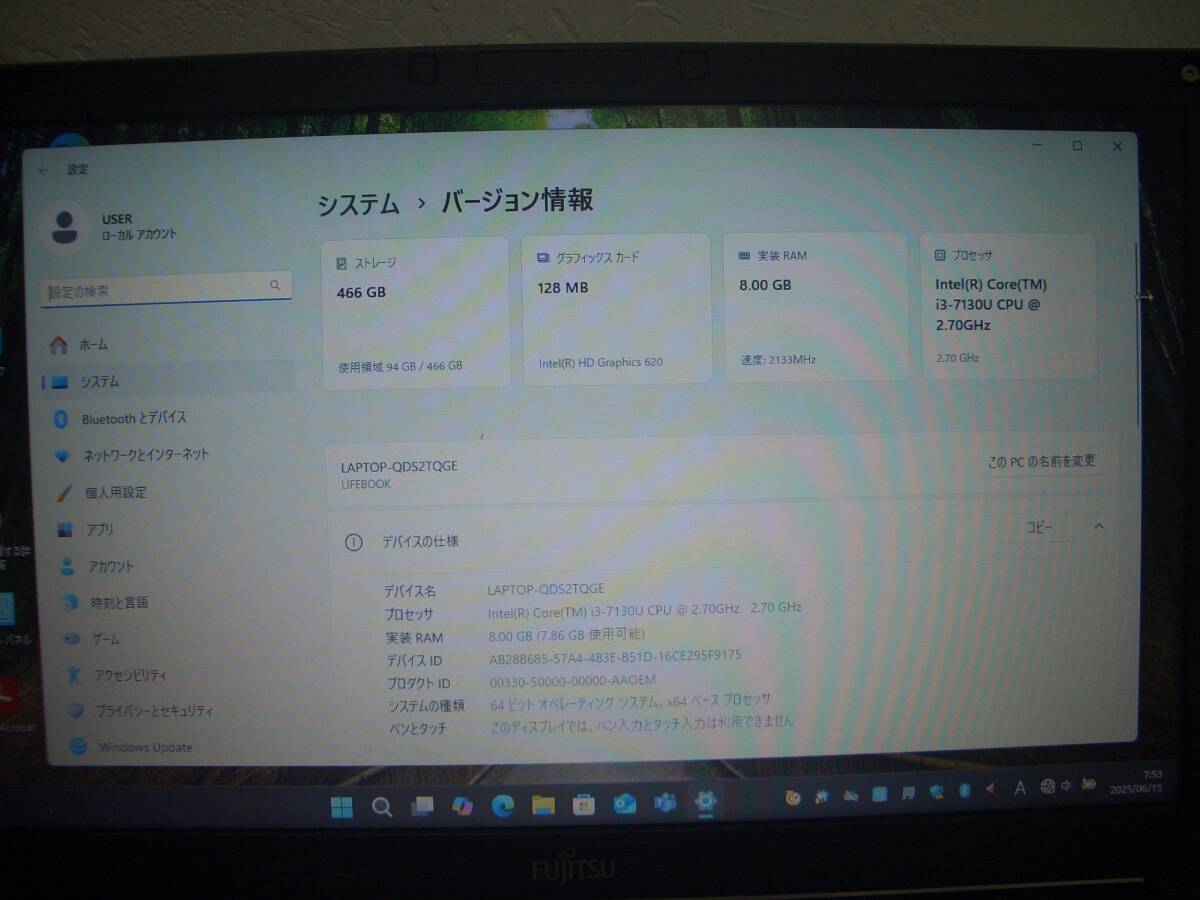
Task: Click the magnifier icon in the search box
Action: (275, 286)
